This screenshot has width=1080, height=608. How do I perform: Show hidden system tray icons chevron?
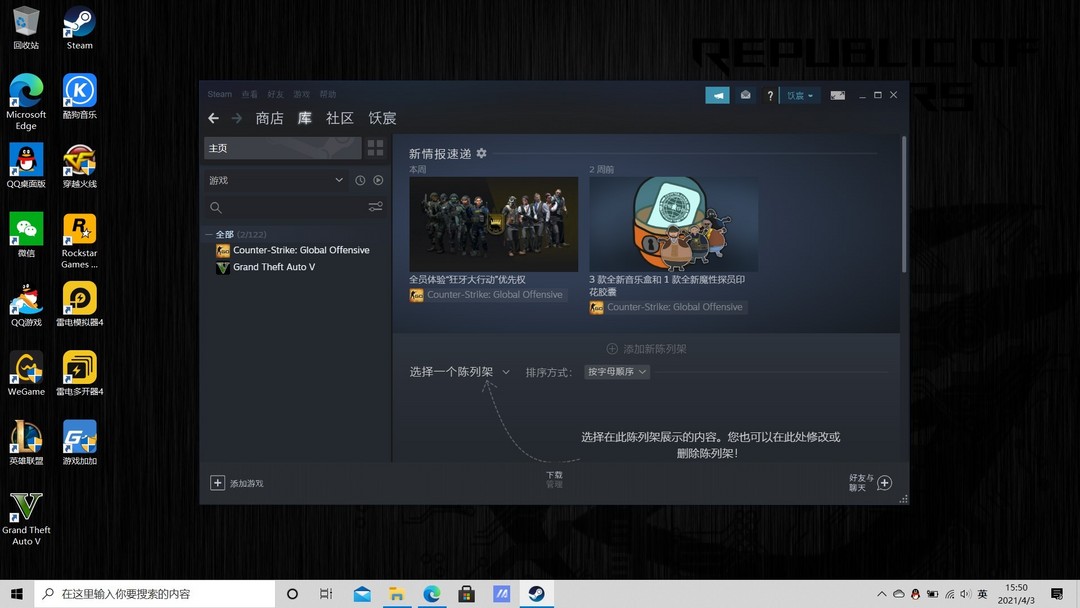click(882, 594)
